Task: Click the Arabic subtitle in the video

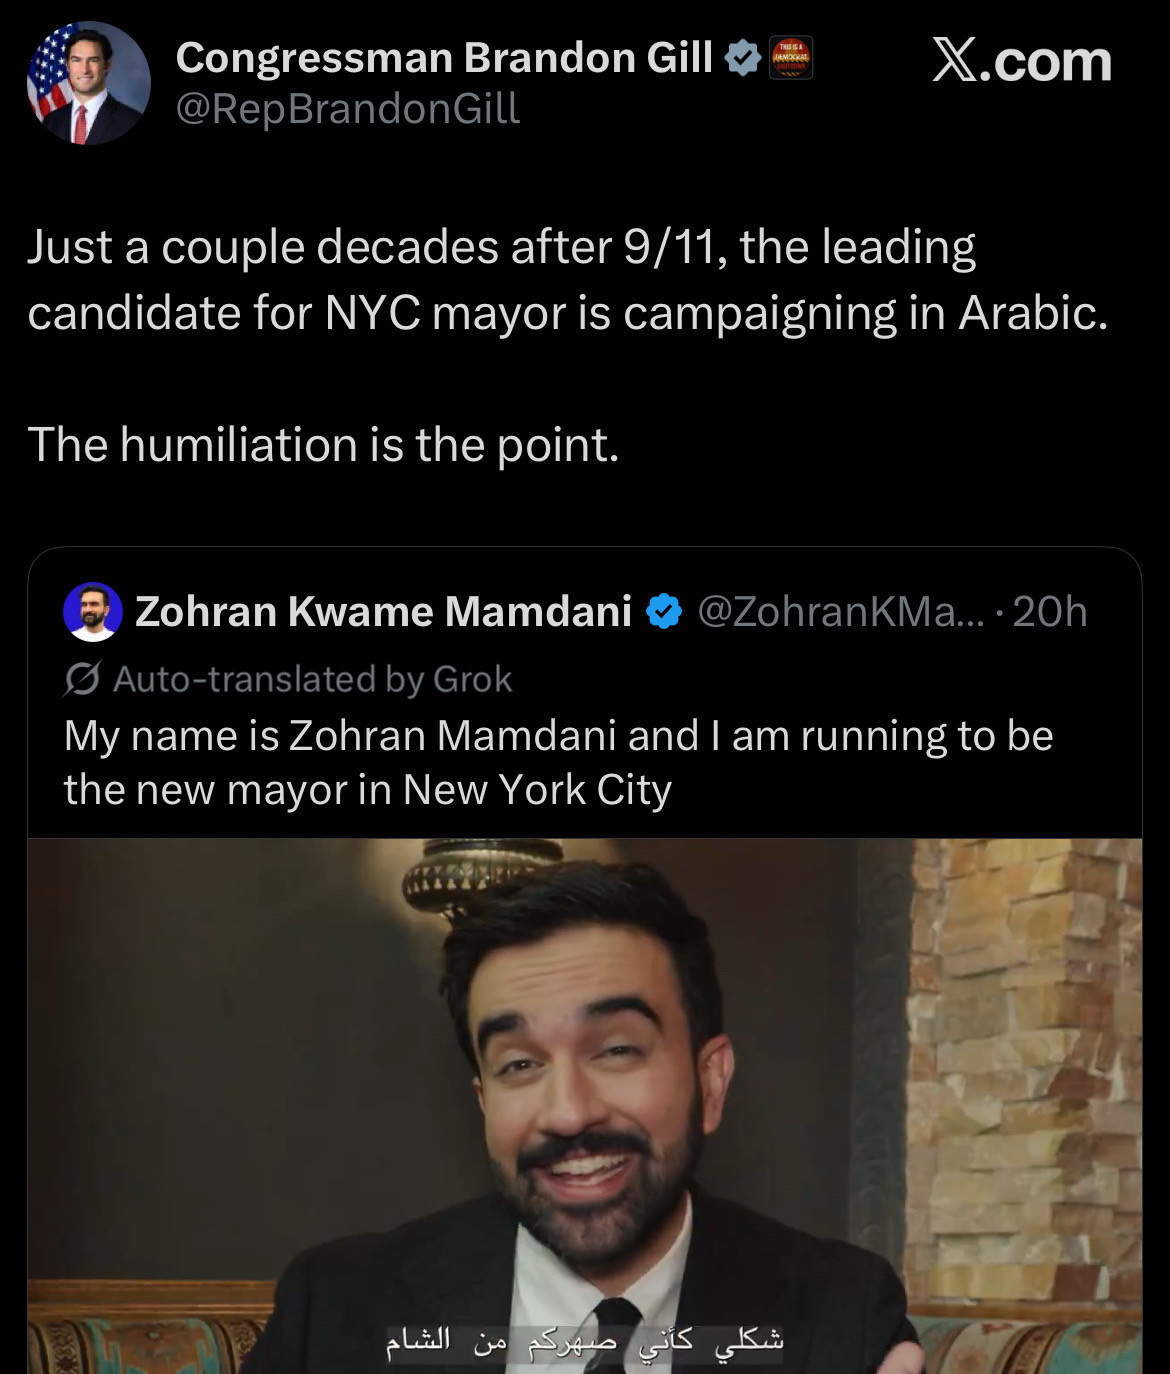Action: 585,1340
